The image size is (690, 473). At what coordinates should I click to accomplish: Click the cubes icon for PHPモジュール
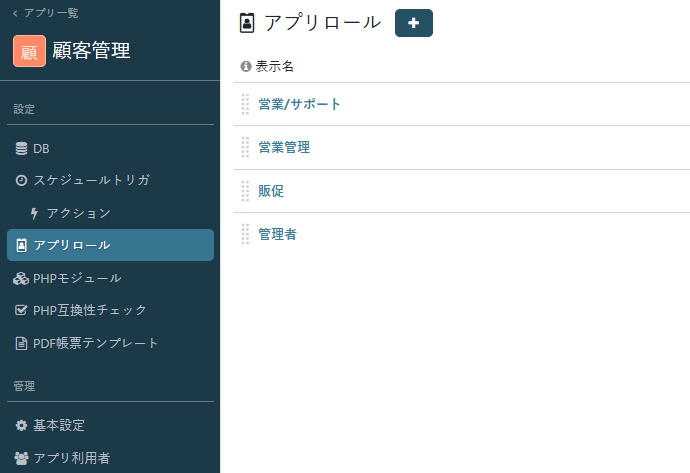(x=21, y=278)
